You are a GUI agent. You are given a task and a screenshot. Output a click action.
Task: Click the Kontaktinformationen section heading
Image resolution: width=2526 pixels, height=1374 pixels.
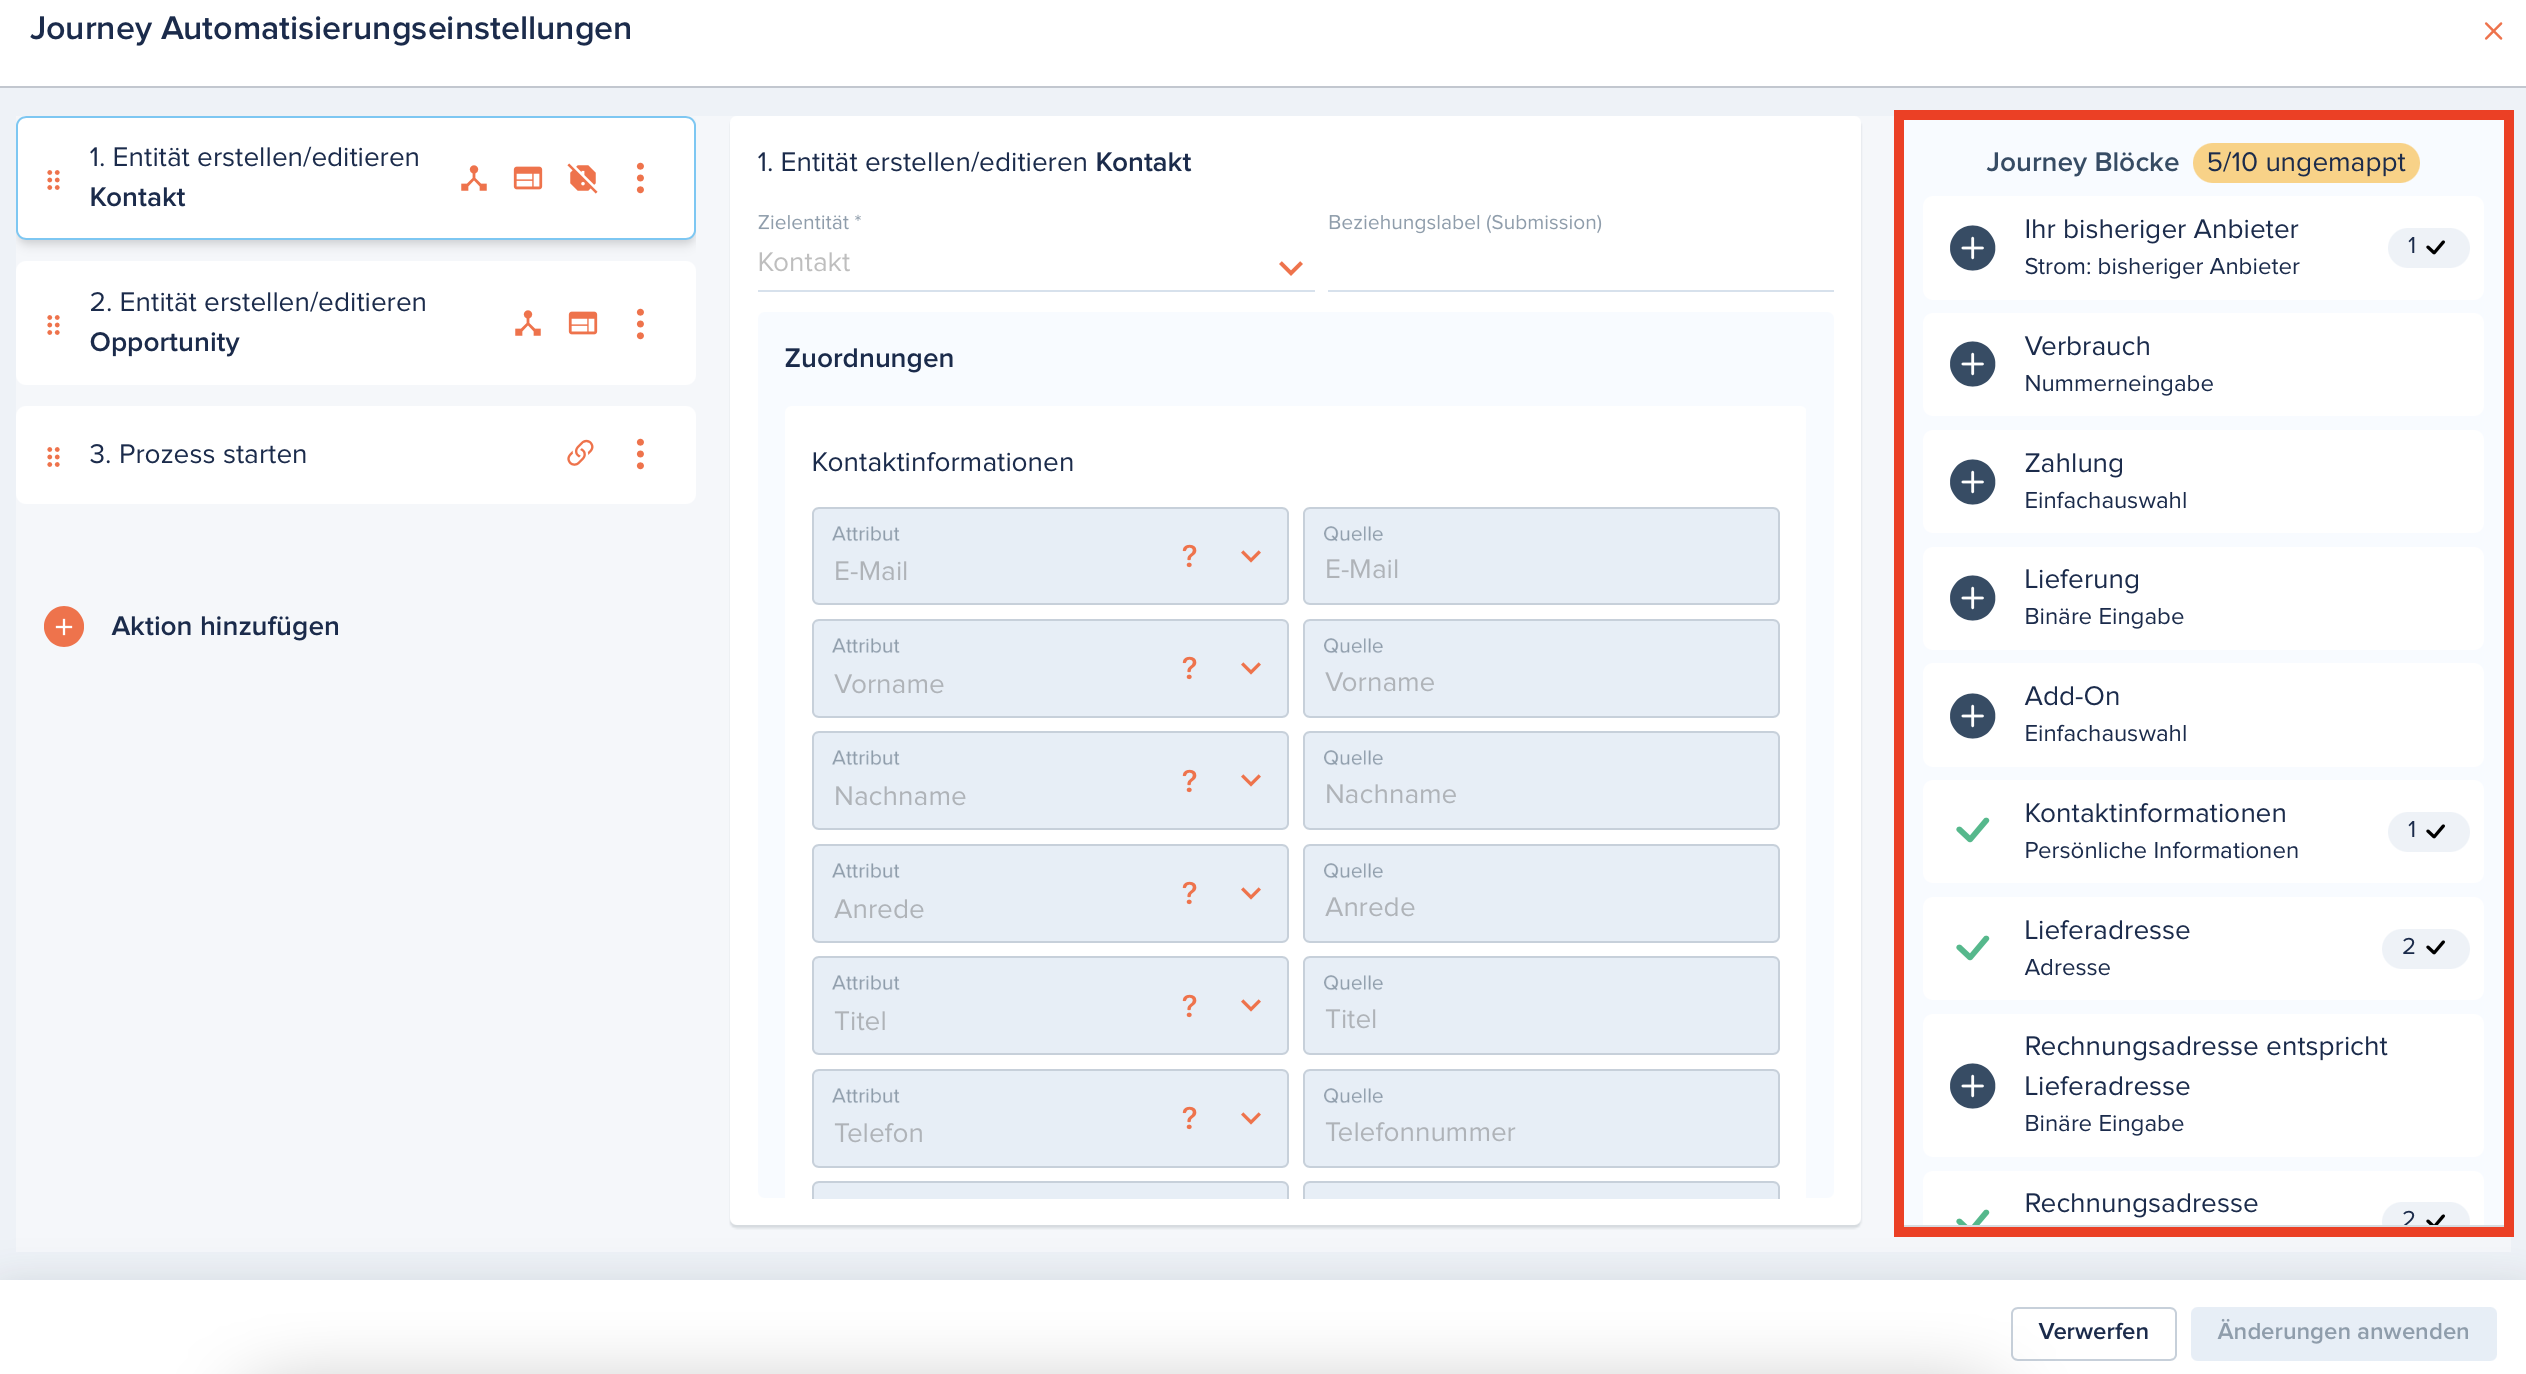[942, 462]
